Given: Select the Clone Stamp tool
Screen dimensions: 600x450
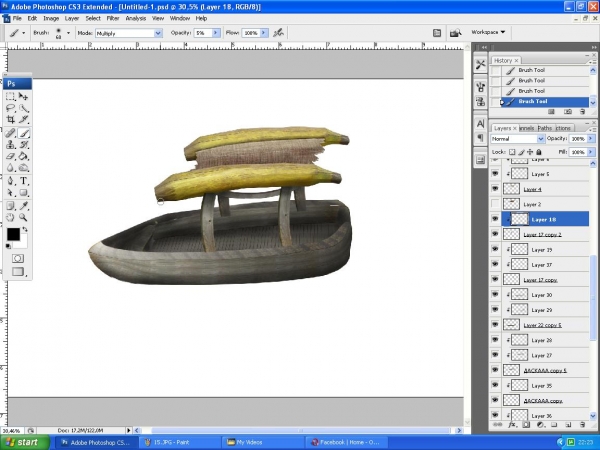Looking at the screenshot, I should coord(11,145).
